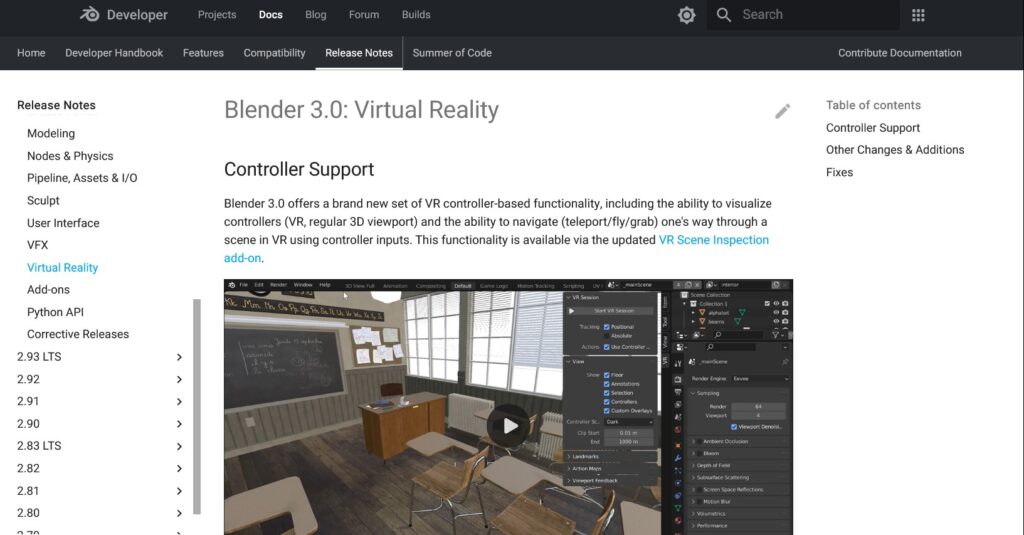The width and height of the screenshot is (1024, 535).
Task: Open the Corrective Releases page
Action: (78, 334)
